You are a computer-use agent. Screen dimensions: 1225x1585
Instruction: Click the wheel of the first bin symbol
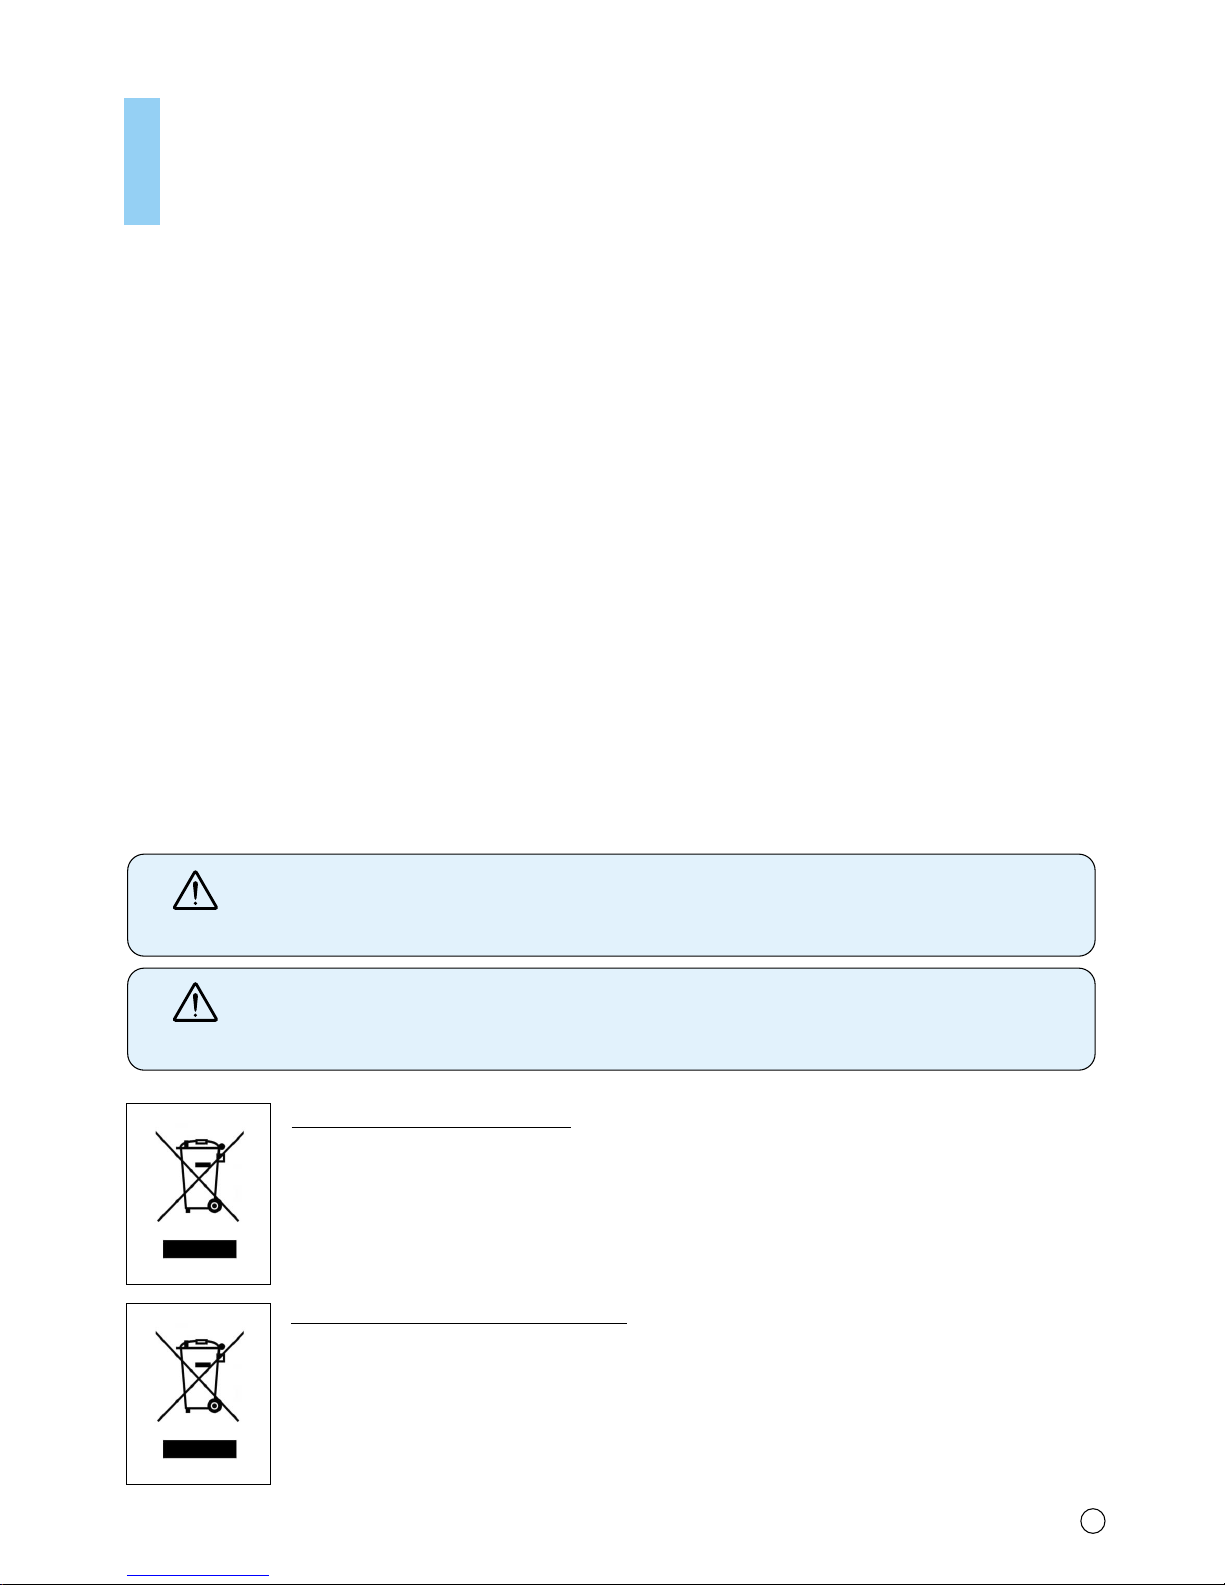[213, 1206]
